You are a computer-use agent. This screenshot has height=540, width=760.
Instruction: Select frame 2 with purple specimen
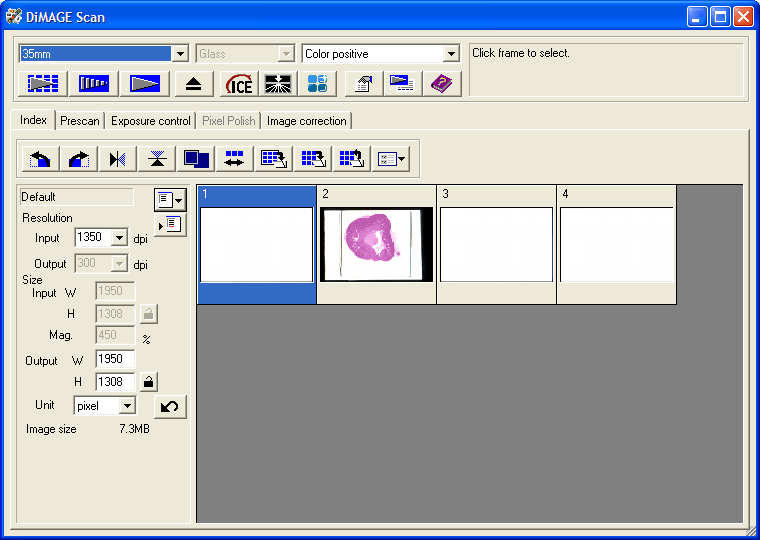377,245
